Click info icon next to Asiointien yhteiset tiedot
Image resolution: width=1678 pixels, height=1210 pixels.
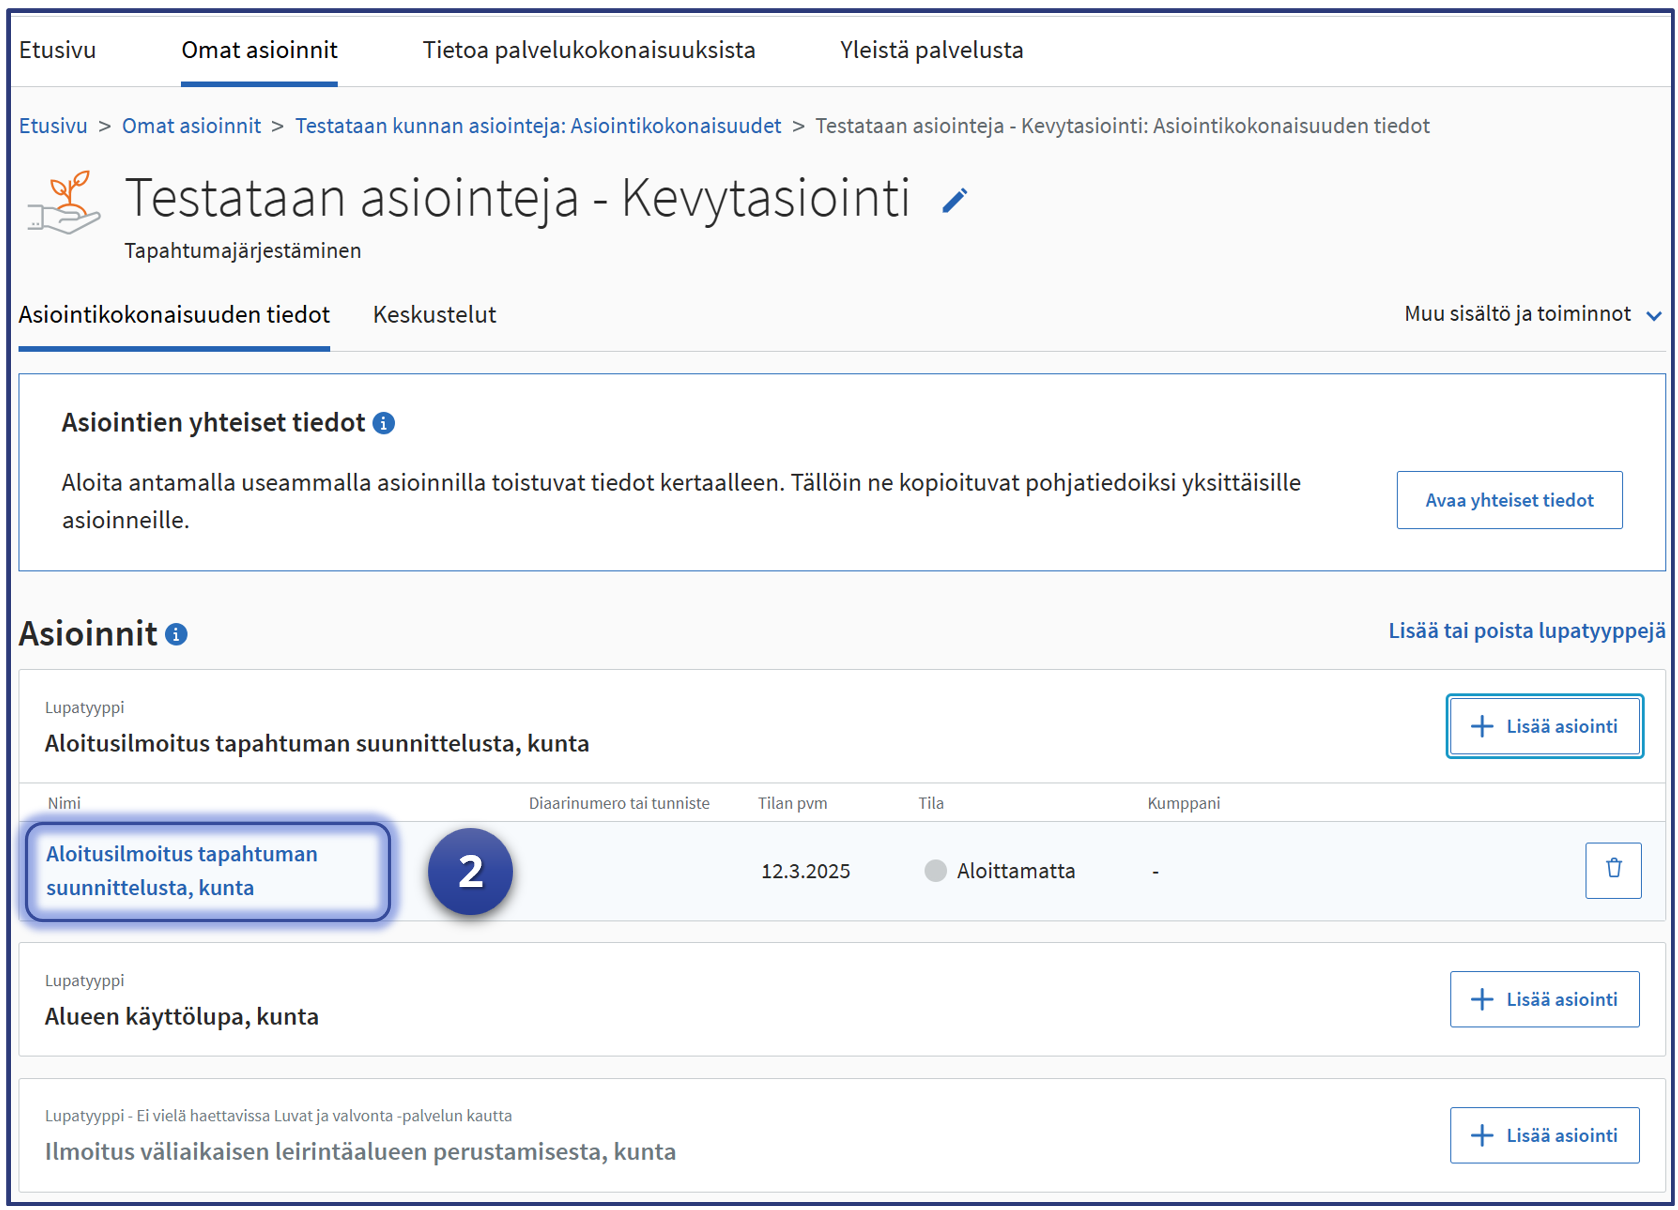pos(384,423)
